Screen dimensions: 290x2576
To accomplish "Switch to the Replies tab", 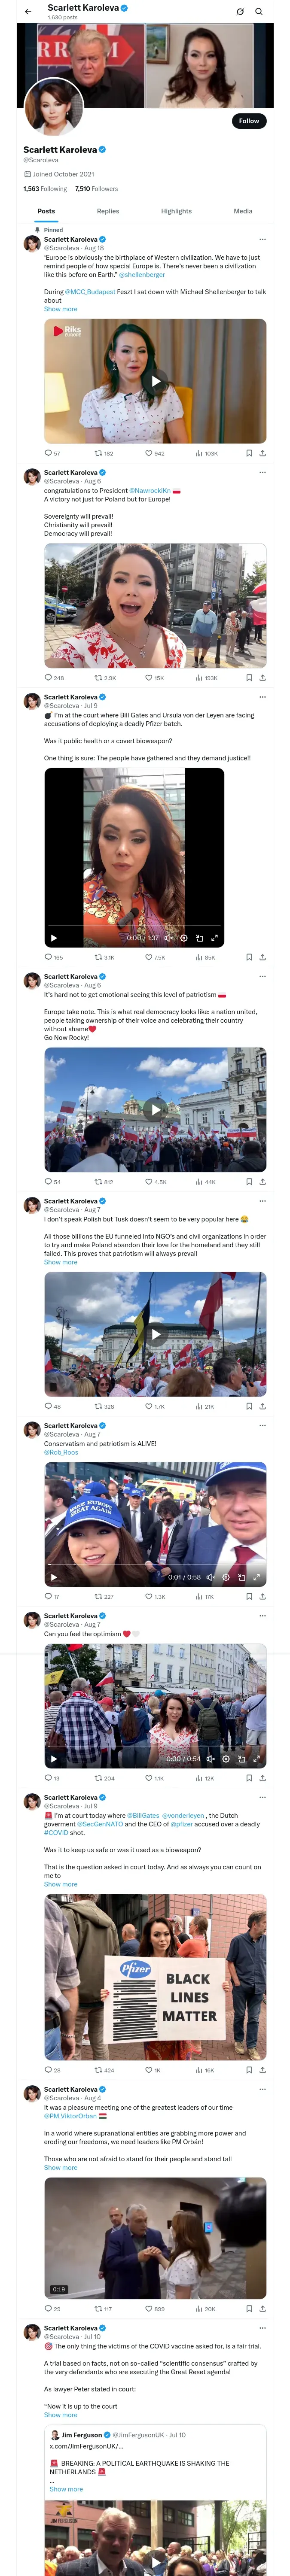I will pos(108,211).
